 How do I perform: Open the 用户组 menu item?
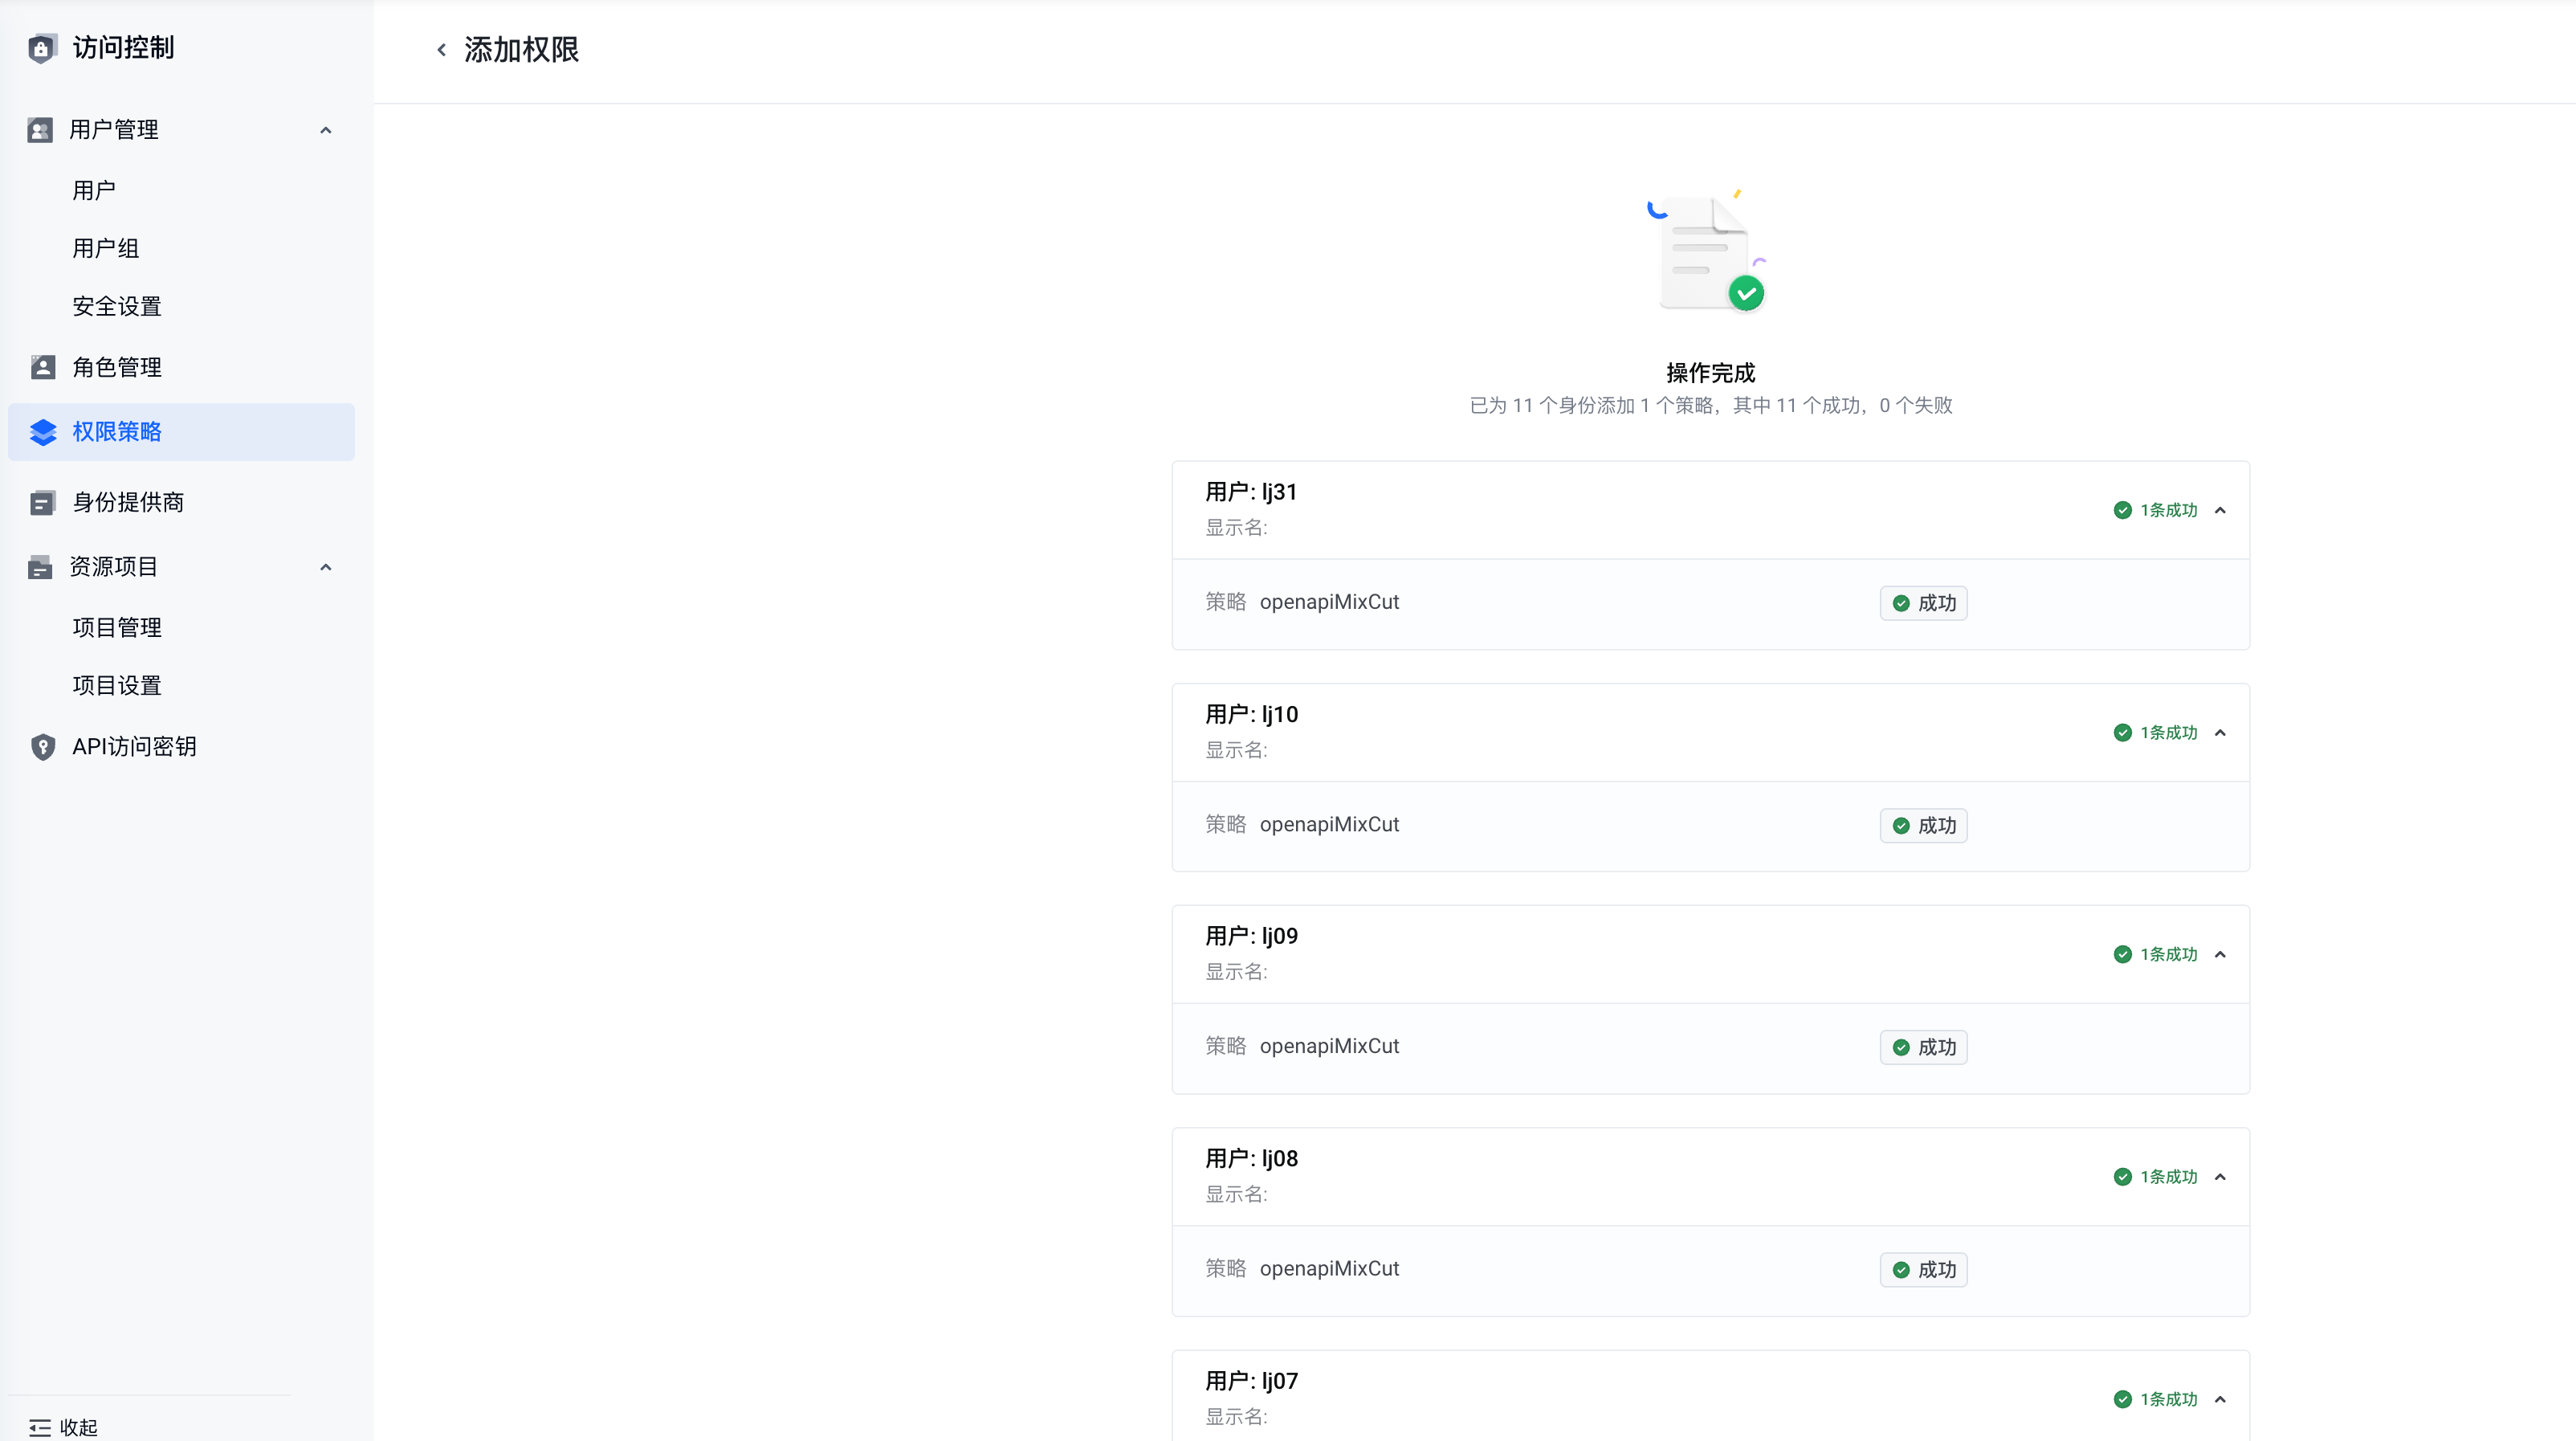105,248
